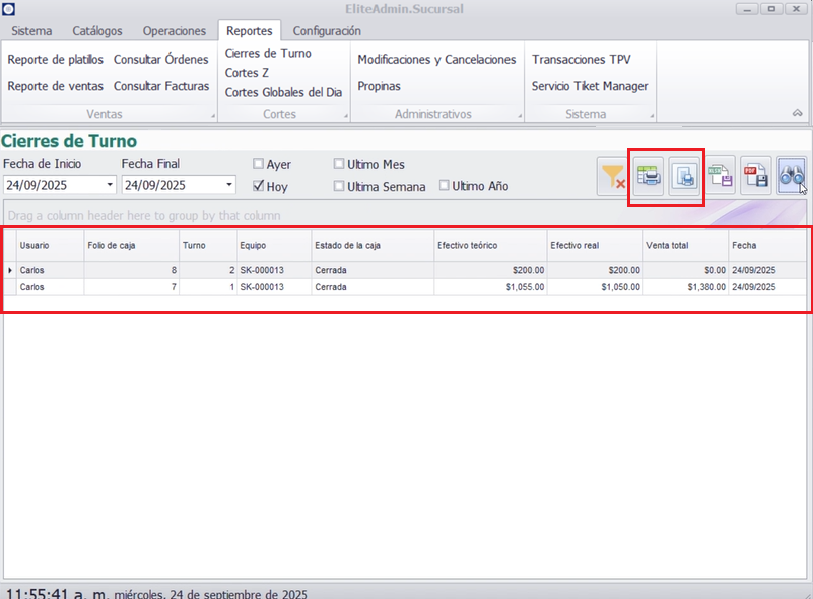Click the clear filter funnel icon

[x=613, y=177]
